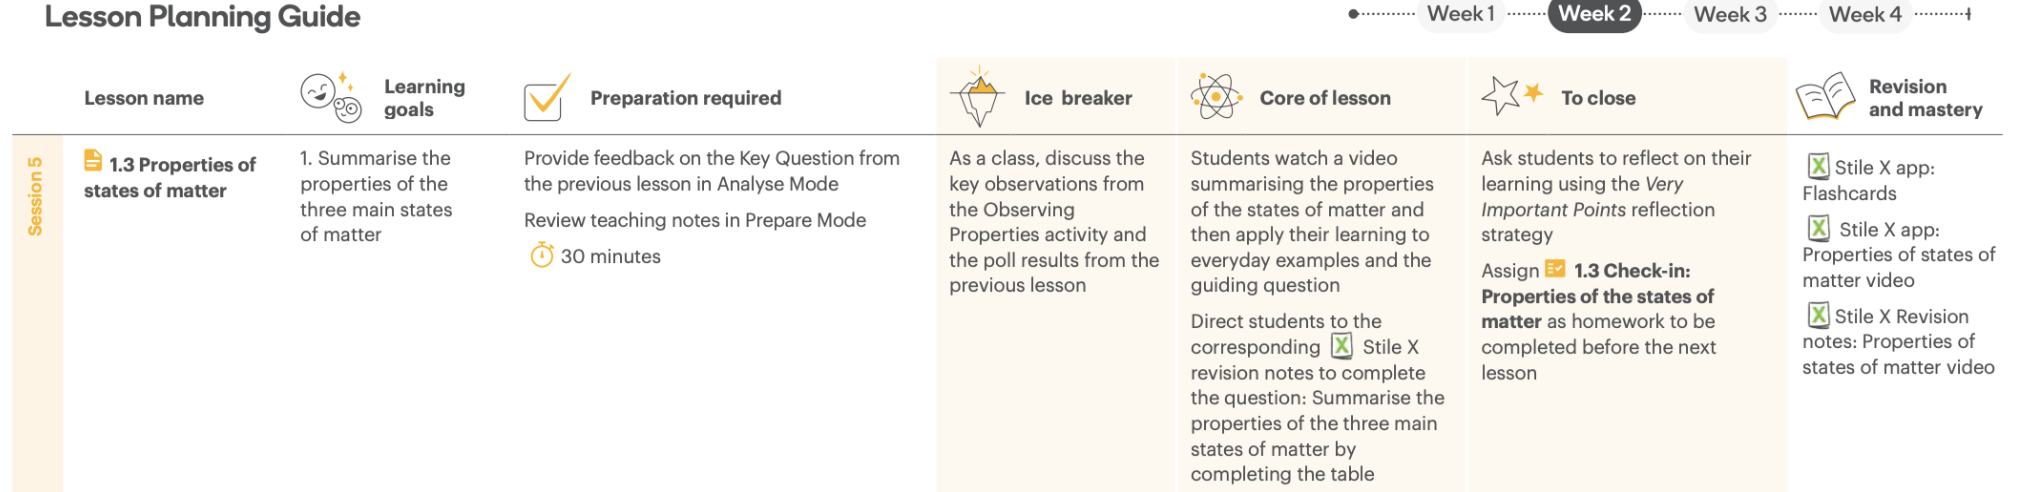This screenshot has height=492, width=2032.
Task: Click the Stile X icon for Revision notes
Action: pyautogui.click(x=1818, y=315)
